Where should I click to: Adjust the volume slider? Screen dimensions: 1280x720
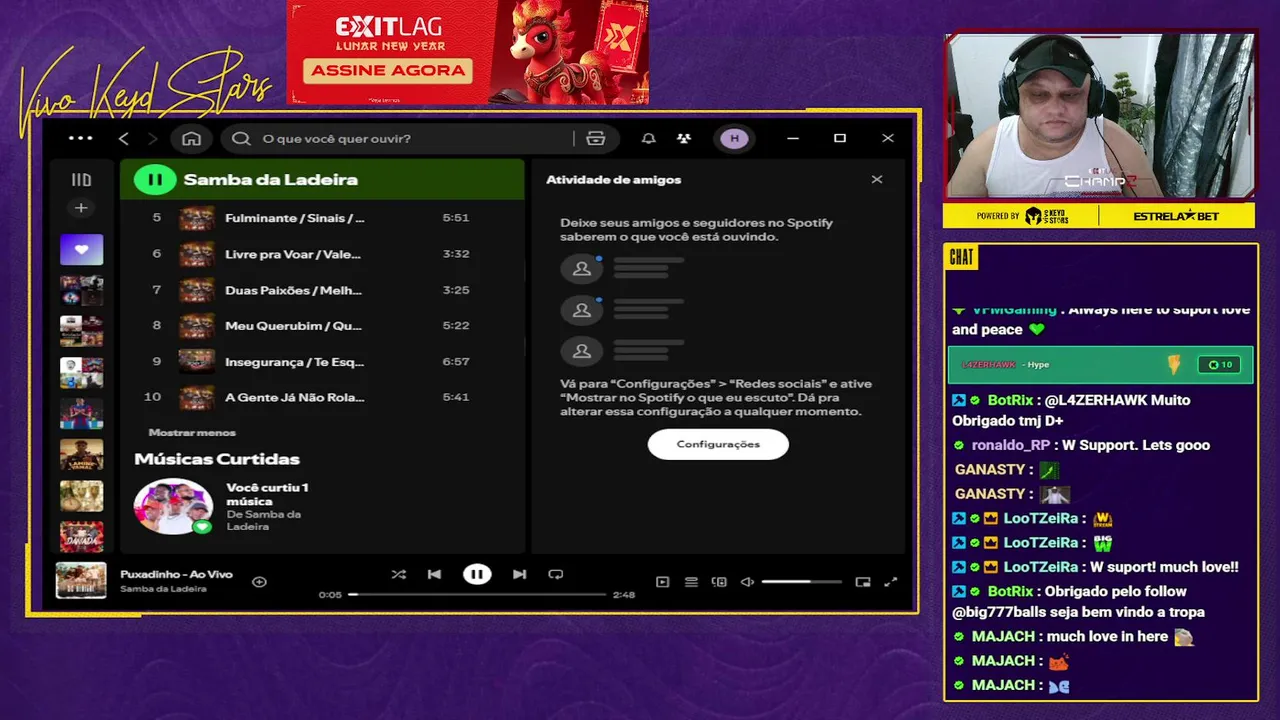[801, 582]
